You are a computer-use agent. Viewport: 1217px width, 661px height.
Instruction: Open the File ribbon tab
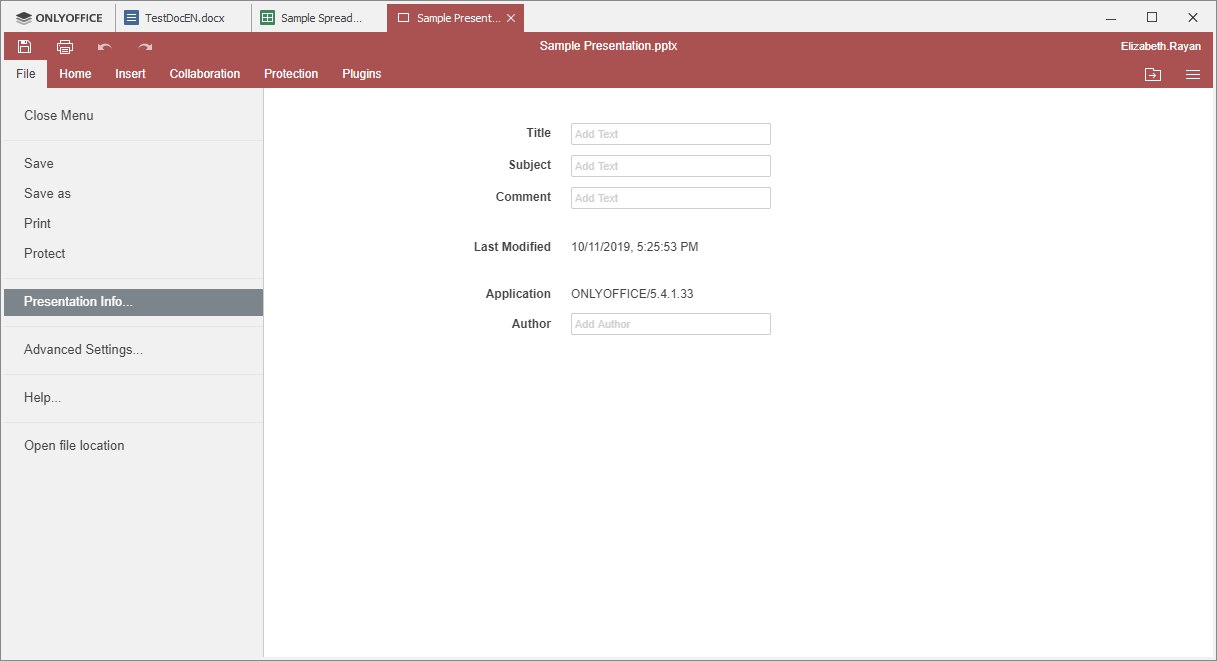tap(26, 74)
